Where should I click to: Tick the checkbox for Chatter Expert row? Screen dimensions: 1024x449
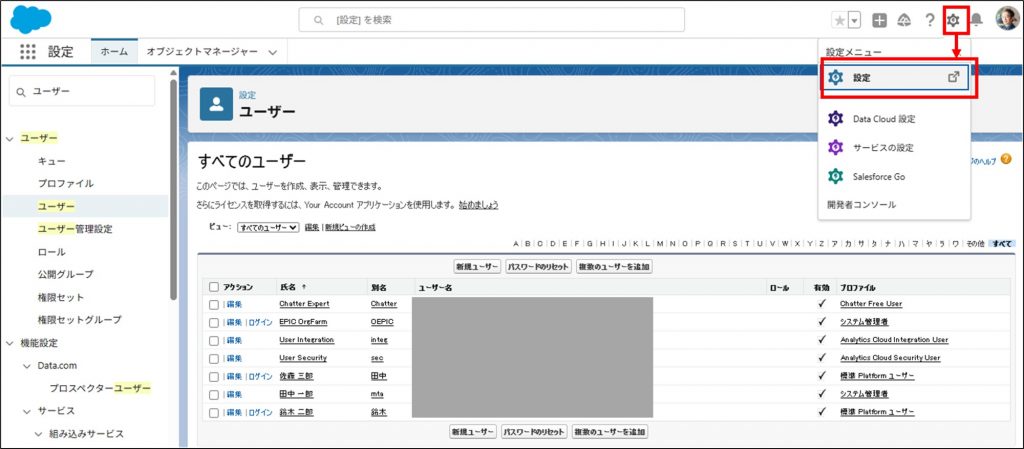pos(214,304)
